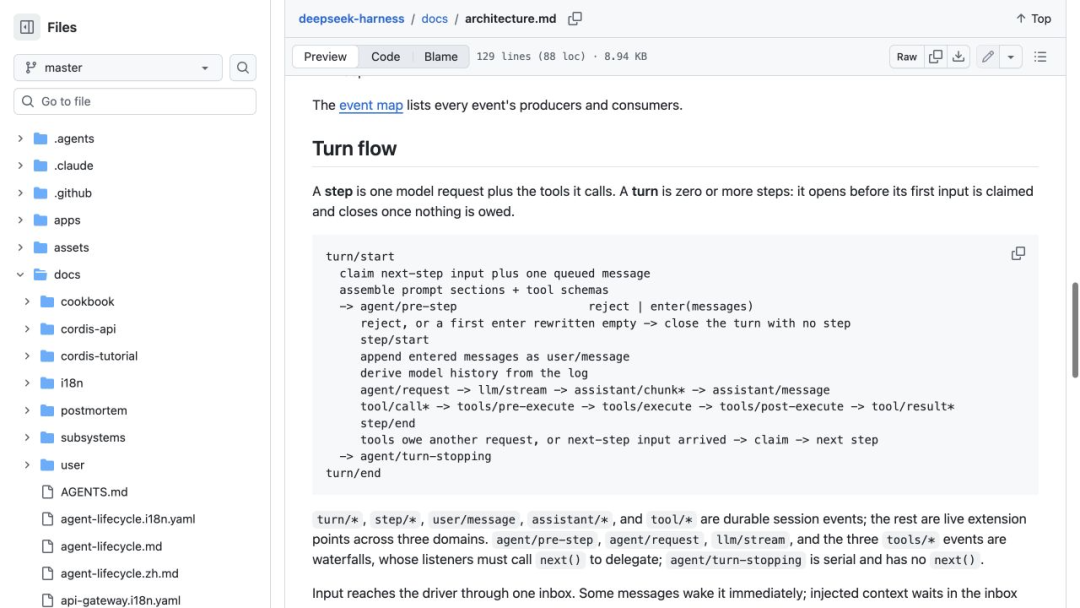The width and height of the screenshot is (1080, 608).
Task: Open the docs breadcrumb link
Action: click(435, 19)
